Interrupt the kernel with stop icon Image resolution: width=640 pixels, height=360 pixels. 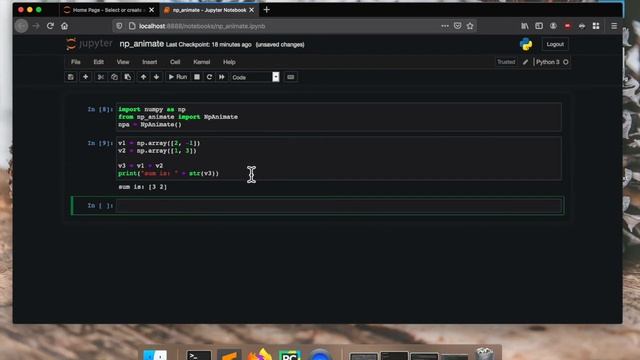point(197,77)
